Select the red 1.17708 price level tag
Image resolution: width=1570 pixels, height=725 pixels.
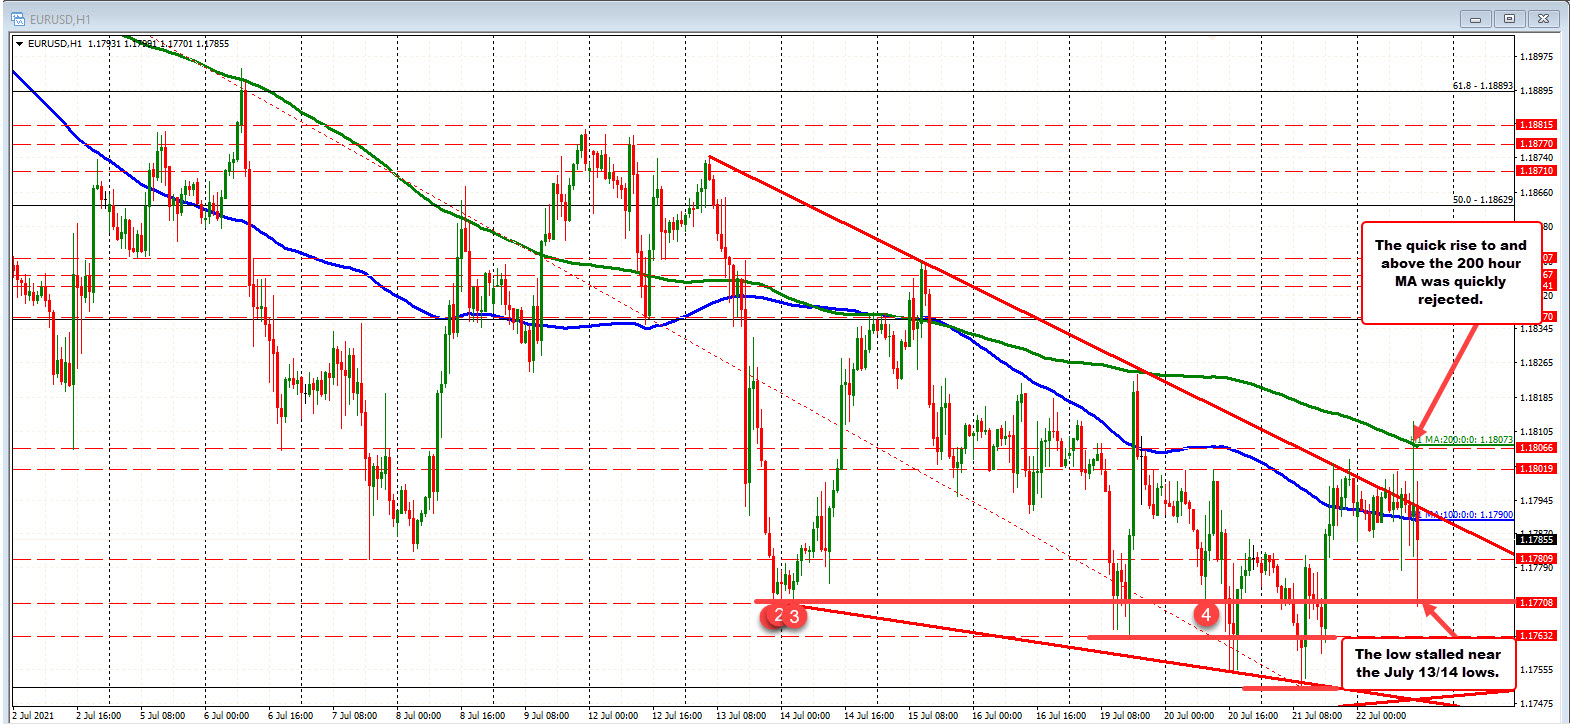tap(1537, 603)
